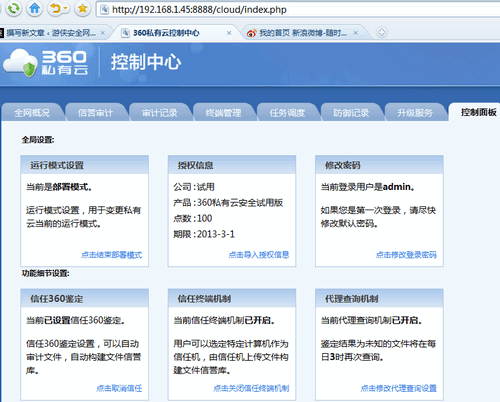Screen dimensions: 500x402
Task: Click the 运行模式设置 card header
Action: click(x=85, y=165)
